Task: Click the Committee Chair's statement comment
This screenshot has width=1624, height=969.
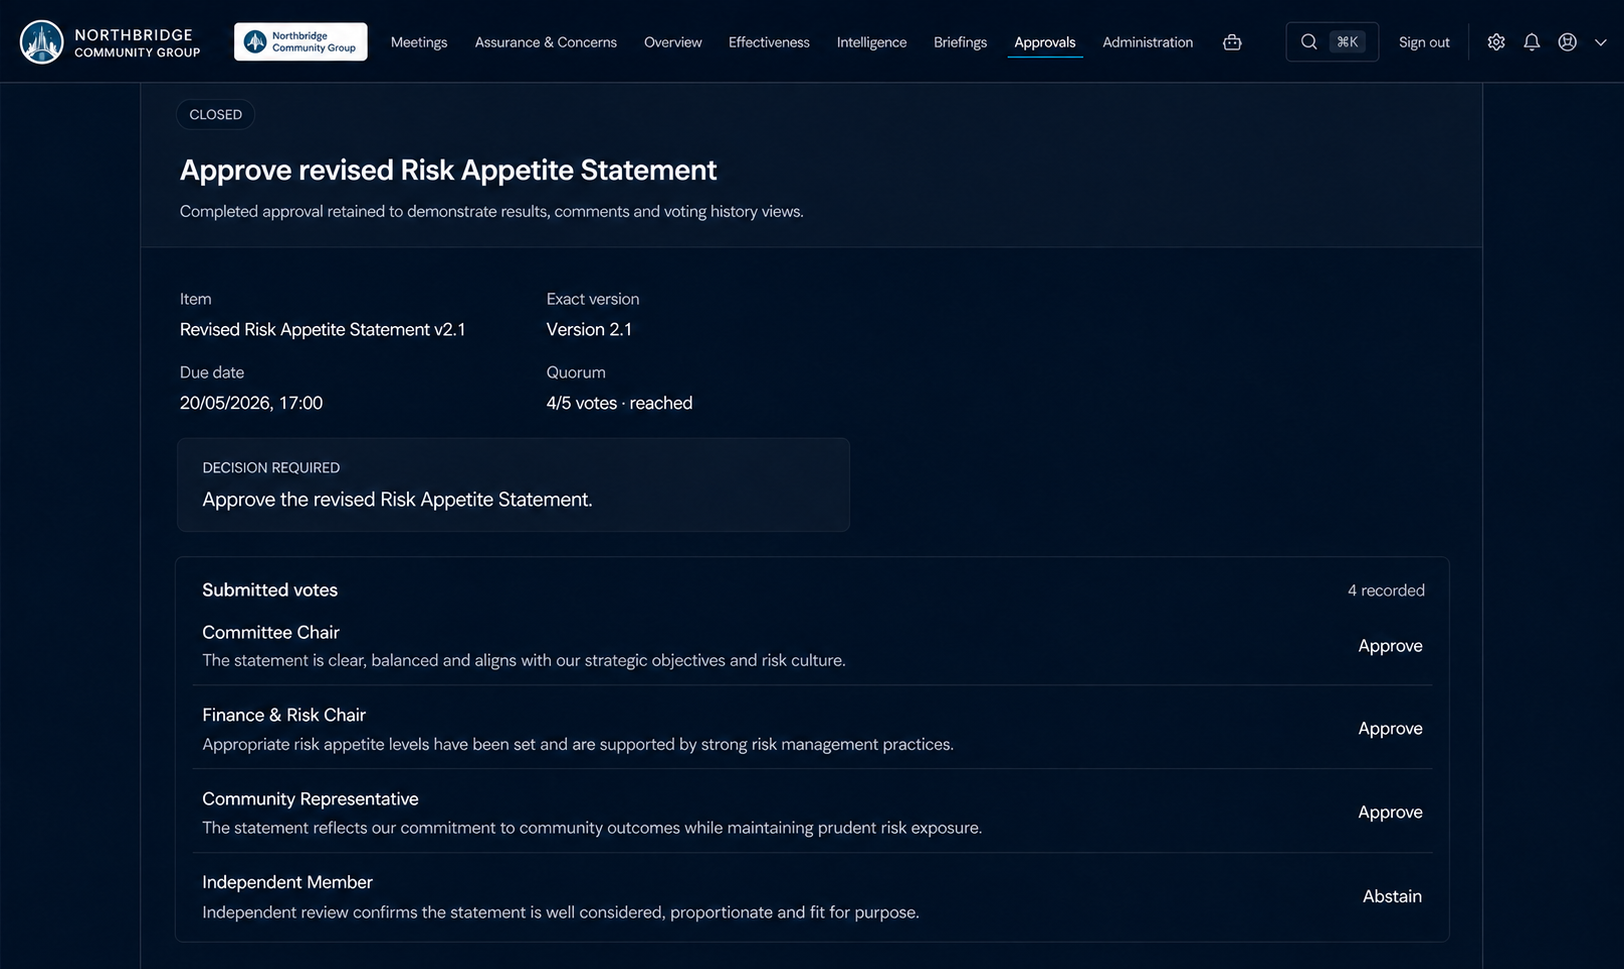Action: click(524, 660)
